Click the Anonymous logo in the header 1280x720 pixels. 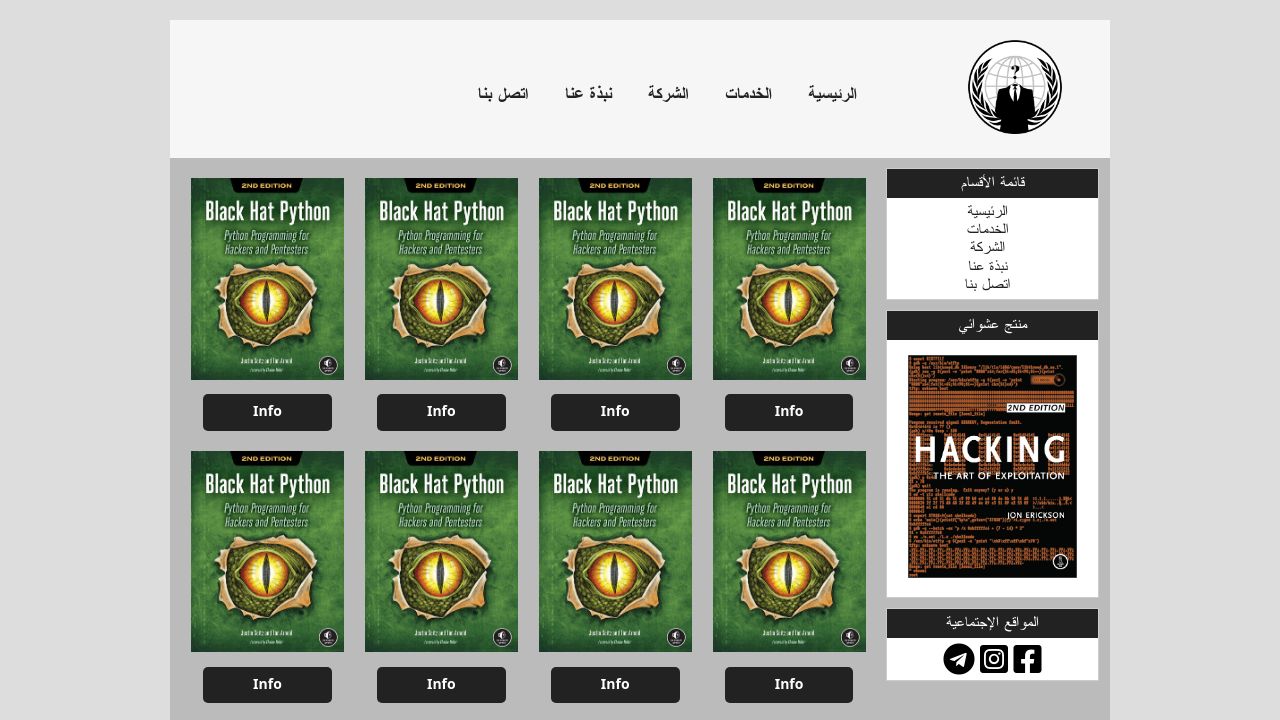pos(1014,87)
